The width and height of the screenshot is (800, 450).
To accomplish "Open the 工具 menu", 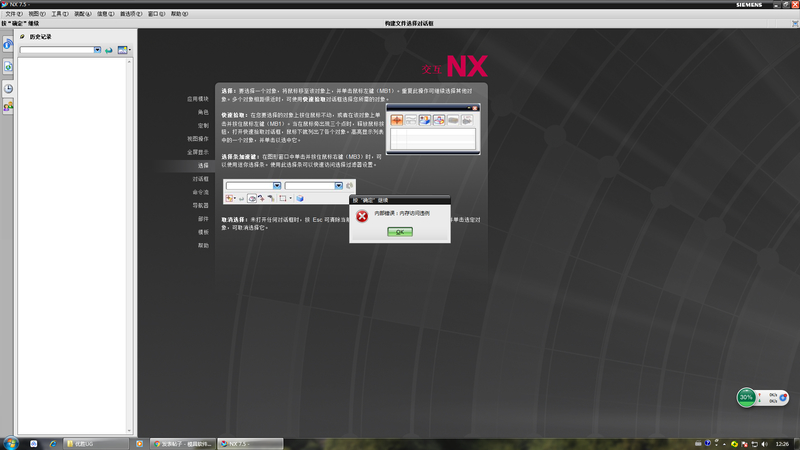I will tap(60, 14).
